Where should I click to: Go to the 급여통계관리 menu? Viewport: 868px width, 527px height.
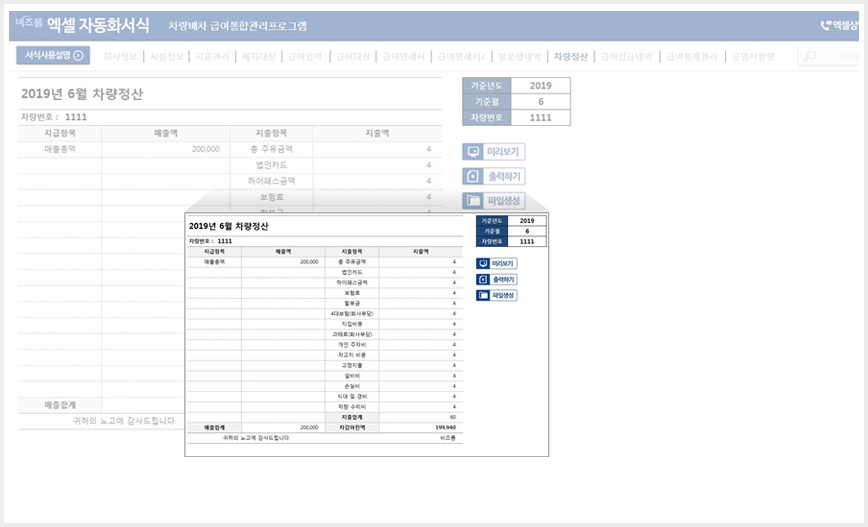[691, 56]
